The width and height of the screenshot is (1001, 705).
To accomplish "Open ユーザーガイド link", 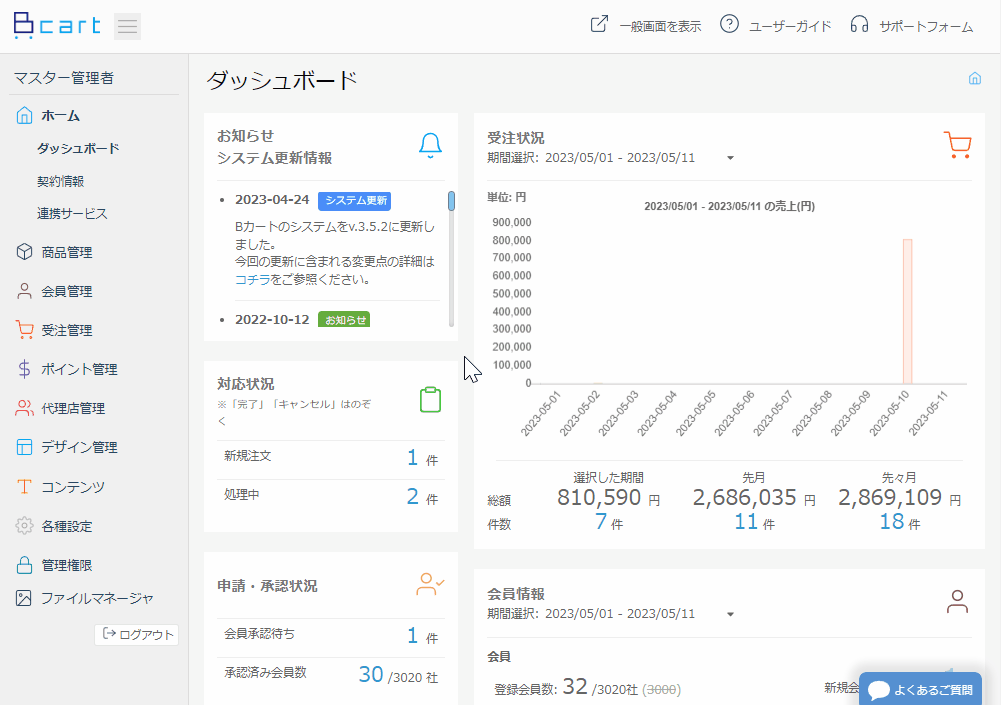I will tap(790, 26).
